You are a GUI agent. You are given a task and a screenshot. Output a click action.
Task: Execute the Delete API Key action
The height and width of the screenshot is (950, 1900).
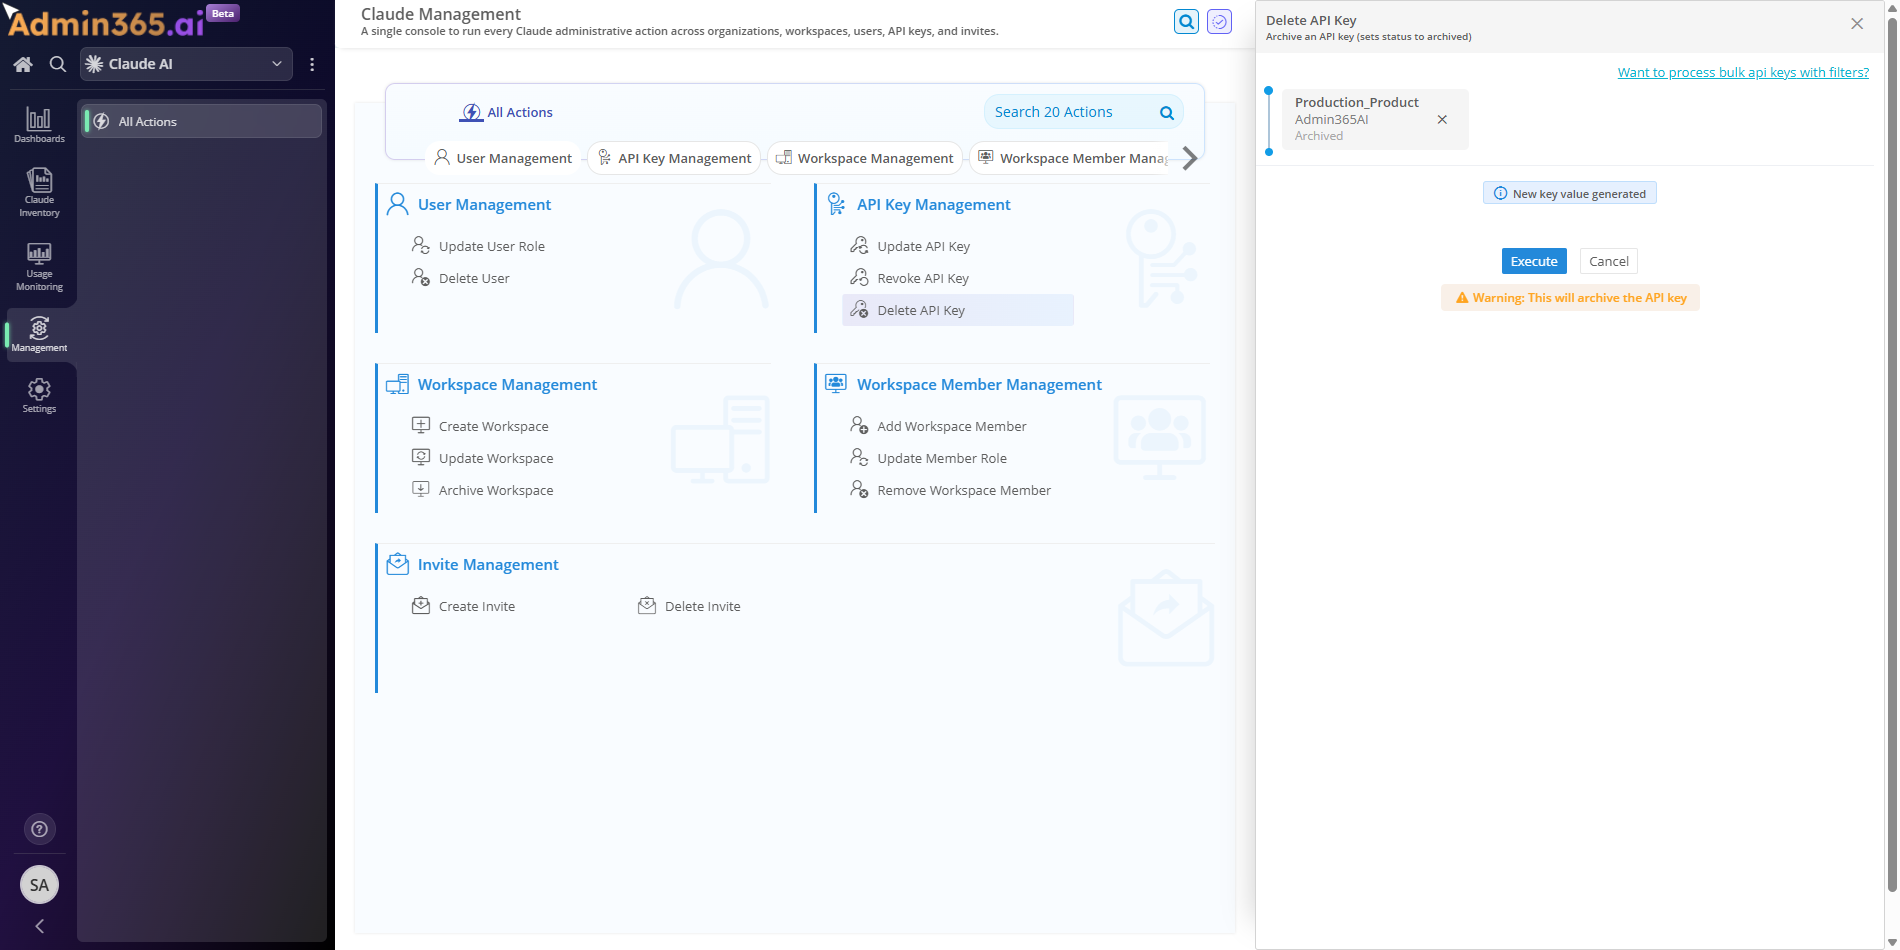coord(1534,261)
